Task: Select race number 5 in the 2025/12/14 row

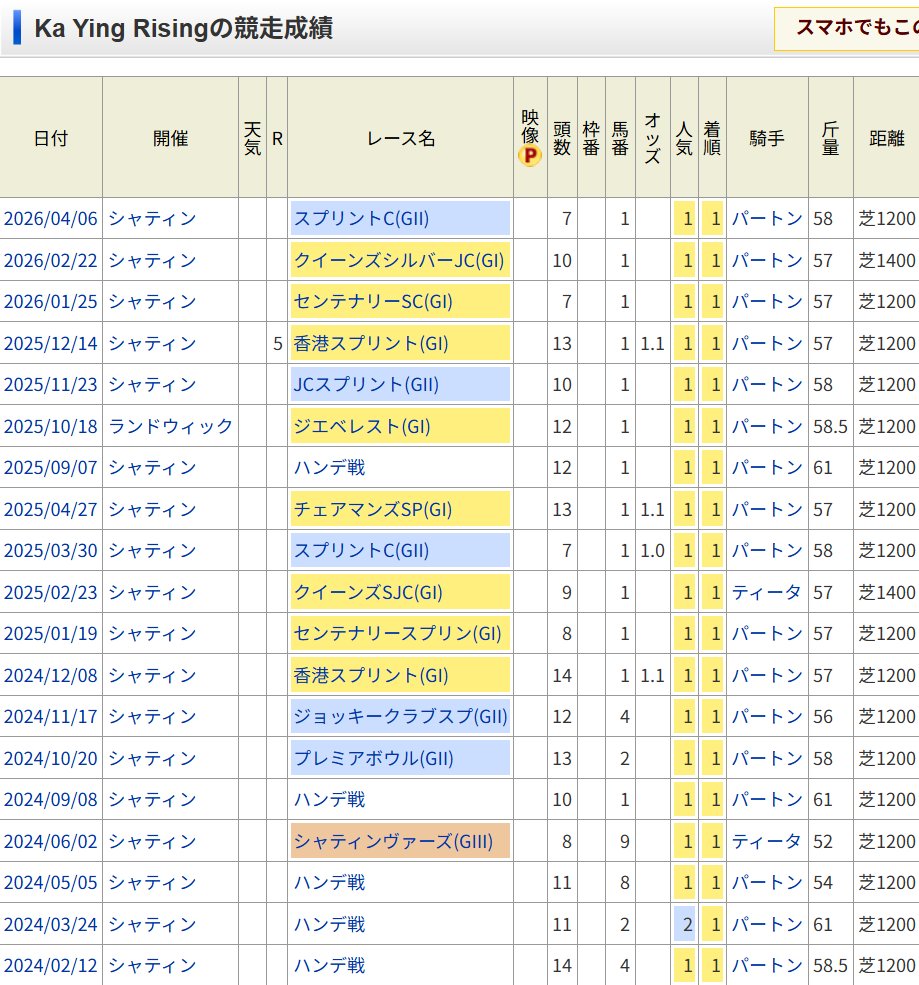Action: (278, 344)
